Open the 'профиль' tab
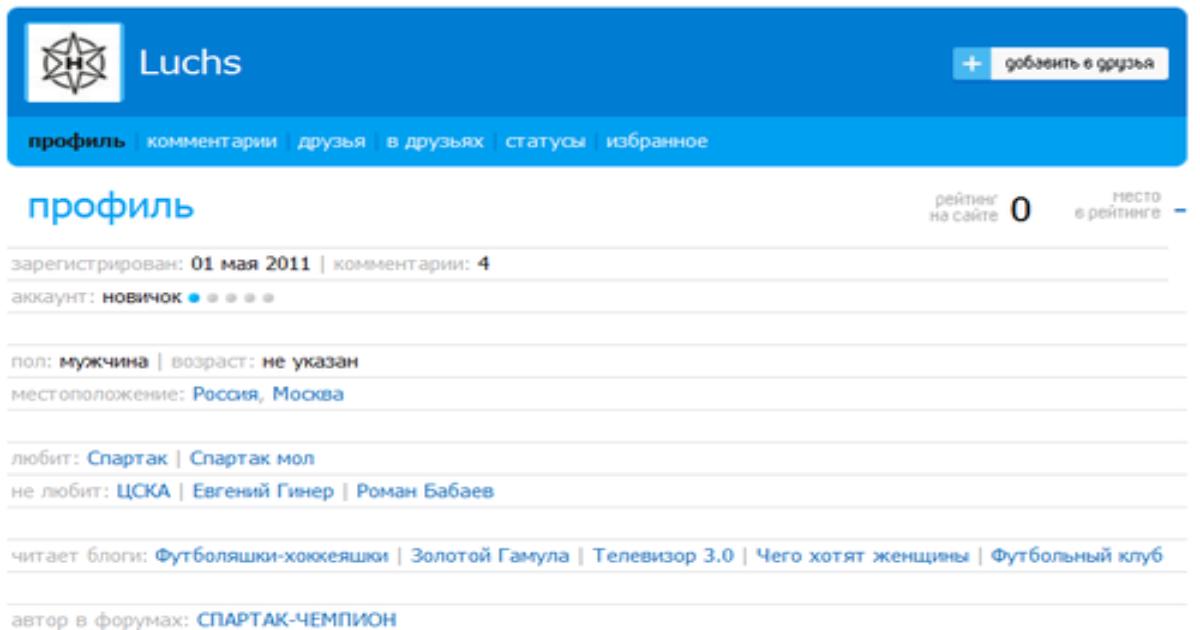1200x630 pixels. tap(76, 142)
